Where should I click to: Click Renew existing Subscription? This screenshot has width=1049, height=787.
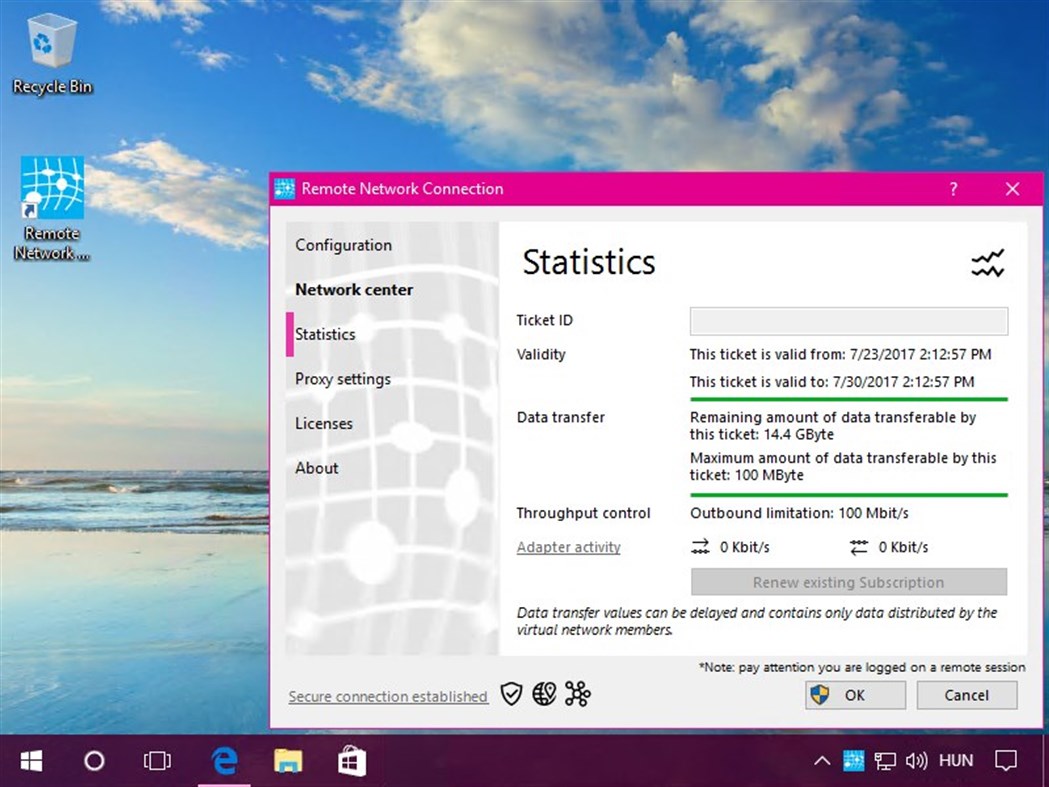[x=848, y=582]
